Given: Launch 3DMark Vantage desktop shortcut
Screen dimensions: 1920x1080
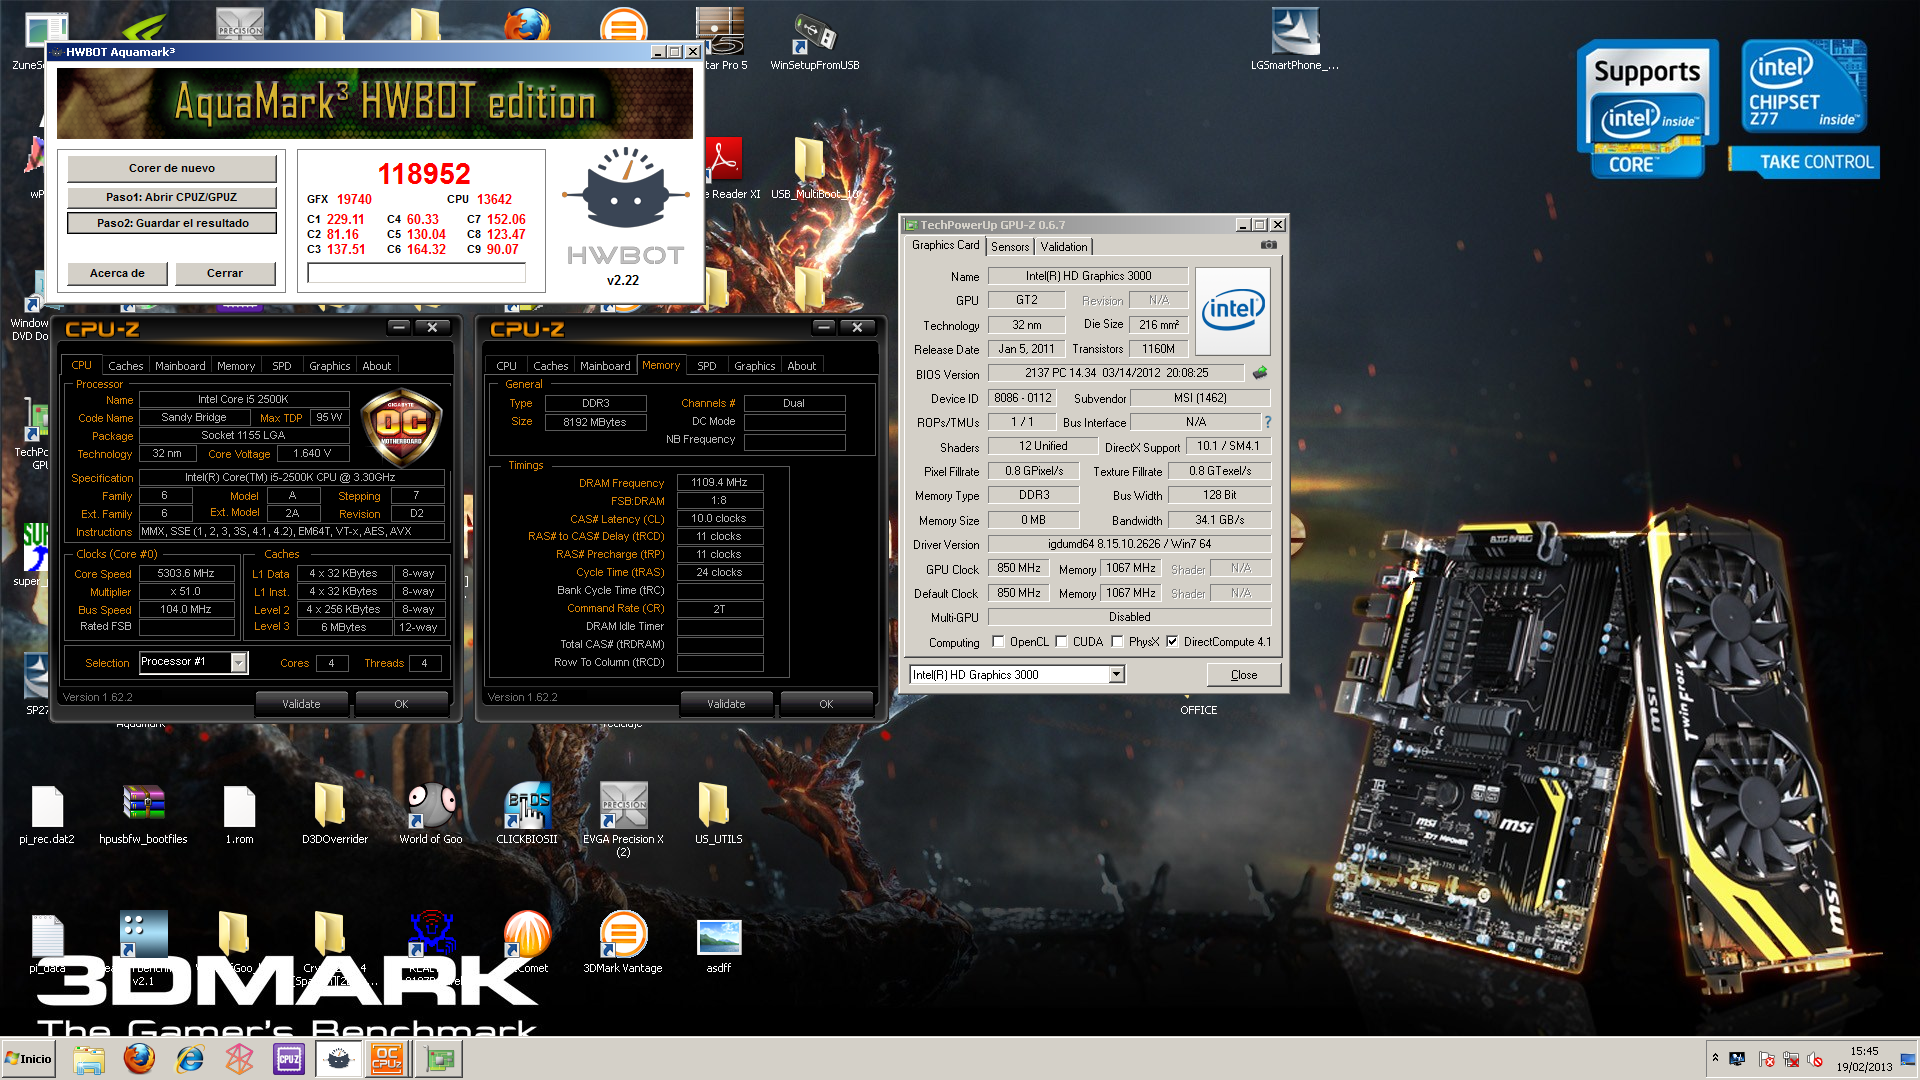Looking at the screenshot, I should tap(623, 942).
